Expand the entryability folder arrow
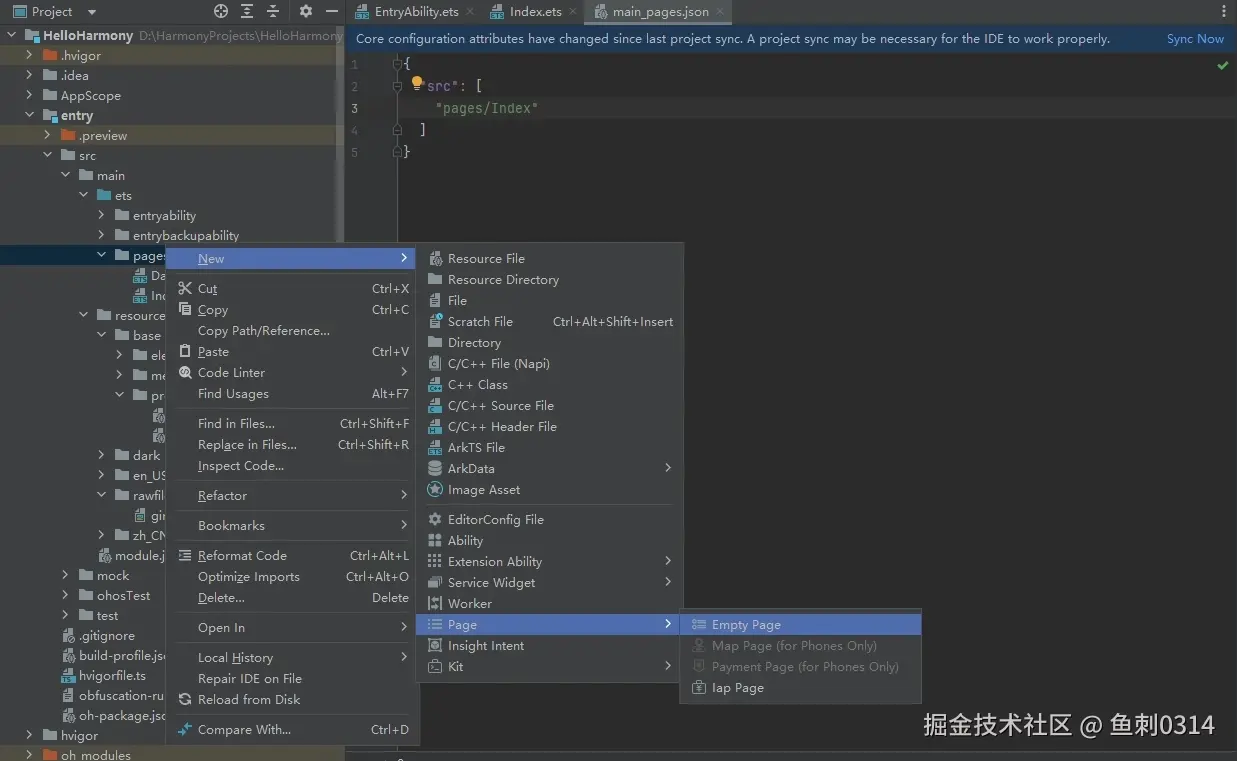1237x761 pixels. pyautogui.click(x=102, y=215)
